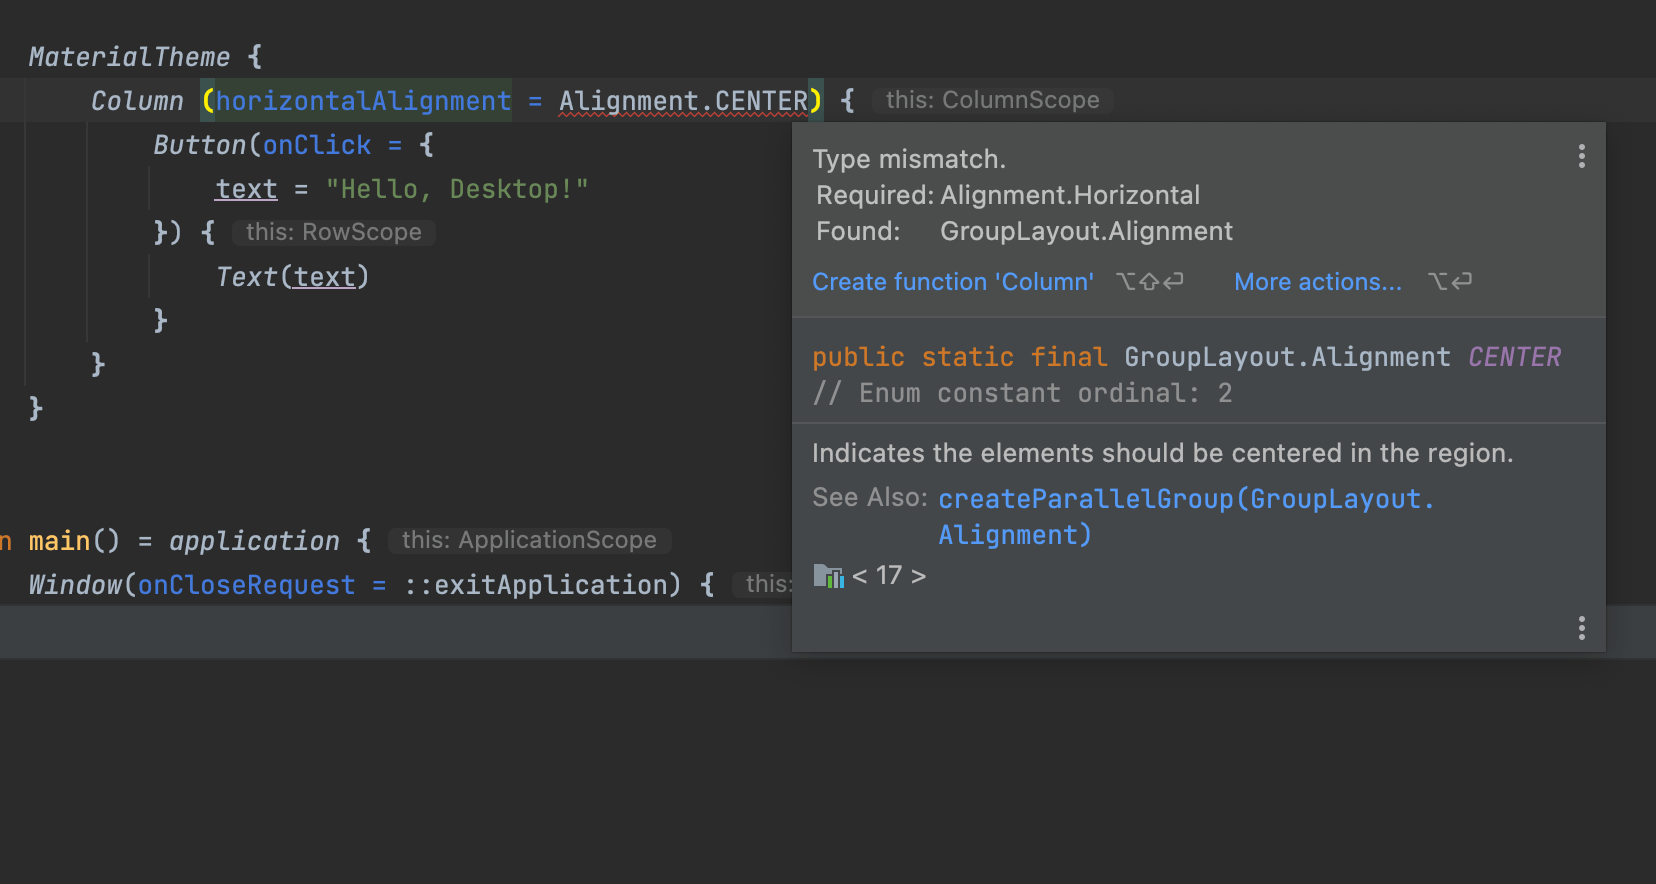Click the onCloseRequest parameter in Window
The height and width of the screenshot is (884, 1656).
(x=246, y=585)
